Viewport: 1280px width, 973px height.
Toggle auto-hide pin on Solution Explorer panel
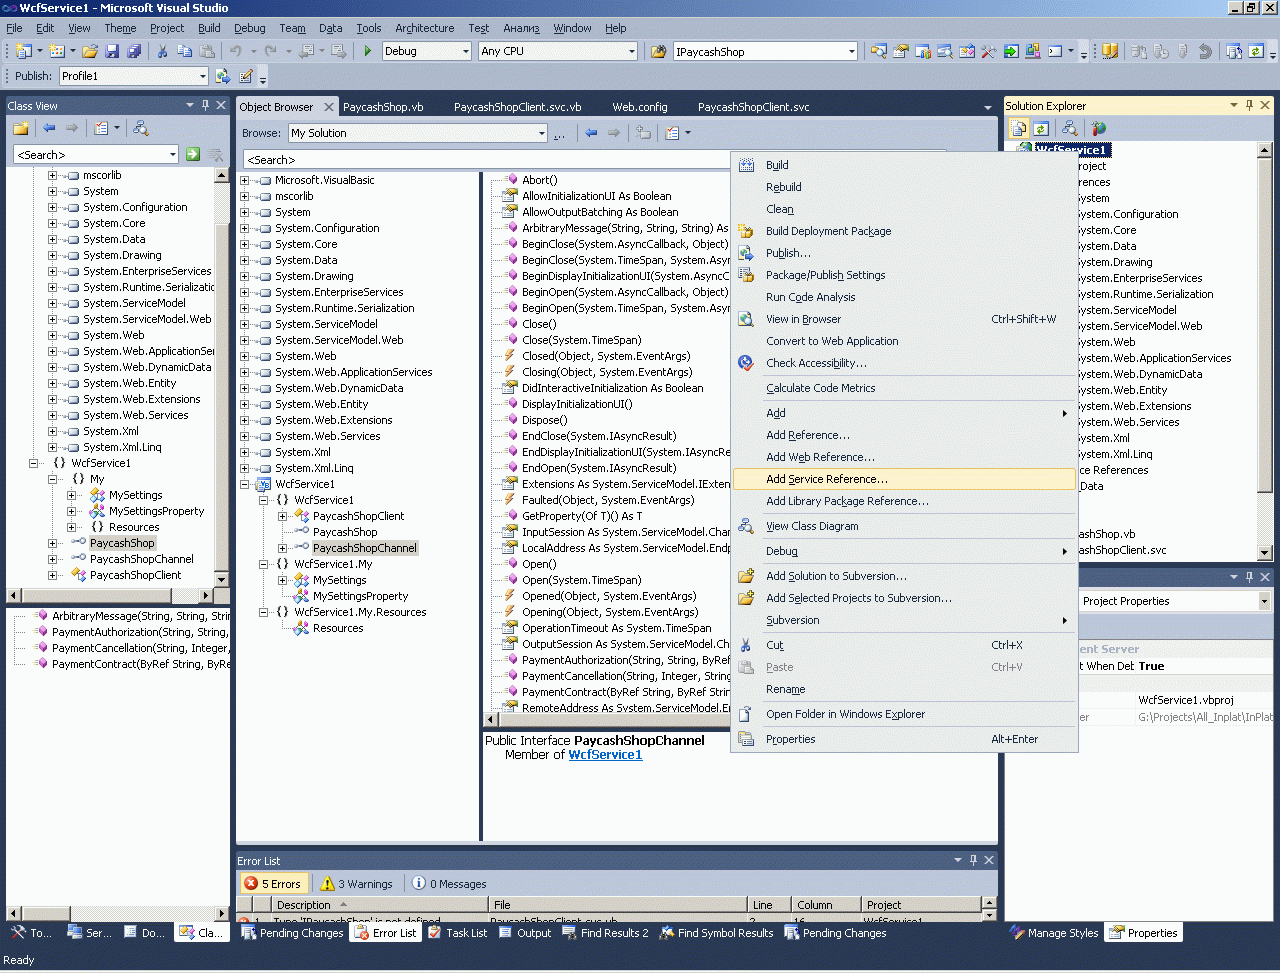point(1249,105)
